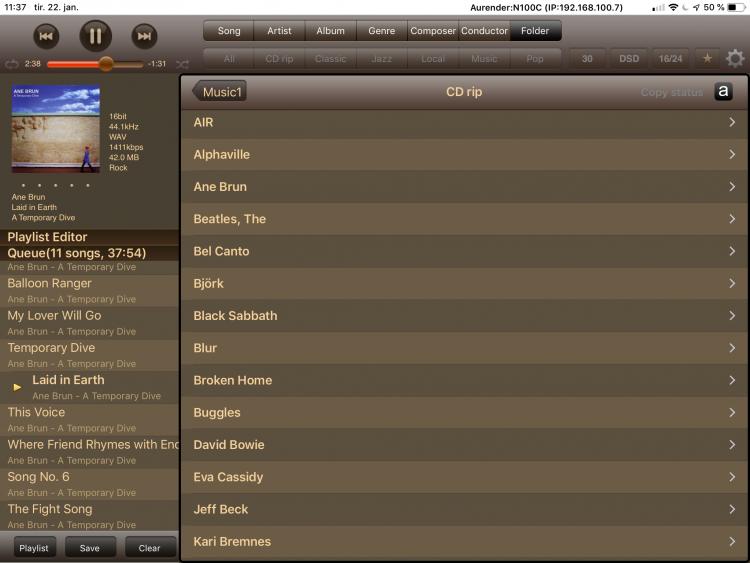Open the Eva Cassidy folder
Image resolution: width=750 pixels, height=563 pixels.
(464, 477)
